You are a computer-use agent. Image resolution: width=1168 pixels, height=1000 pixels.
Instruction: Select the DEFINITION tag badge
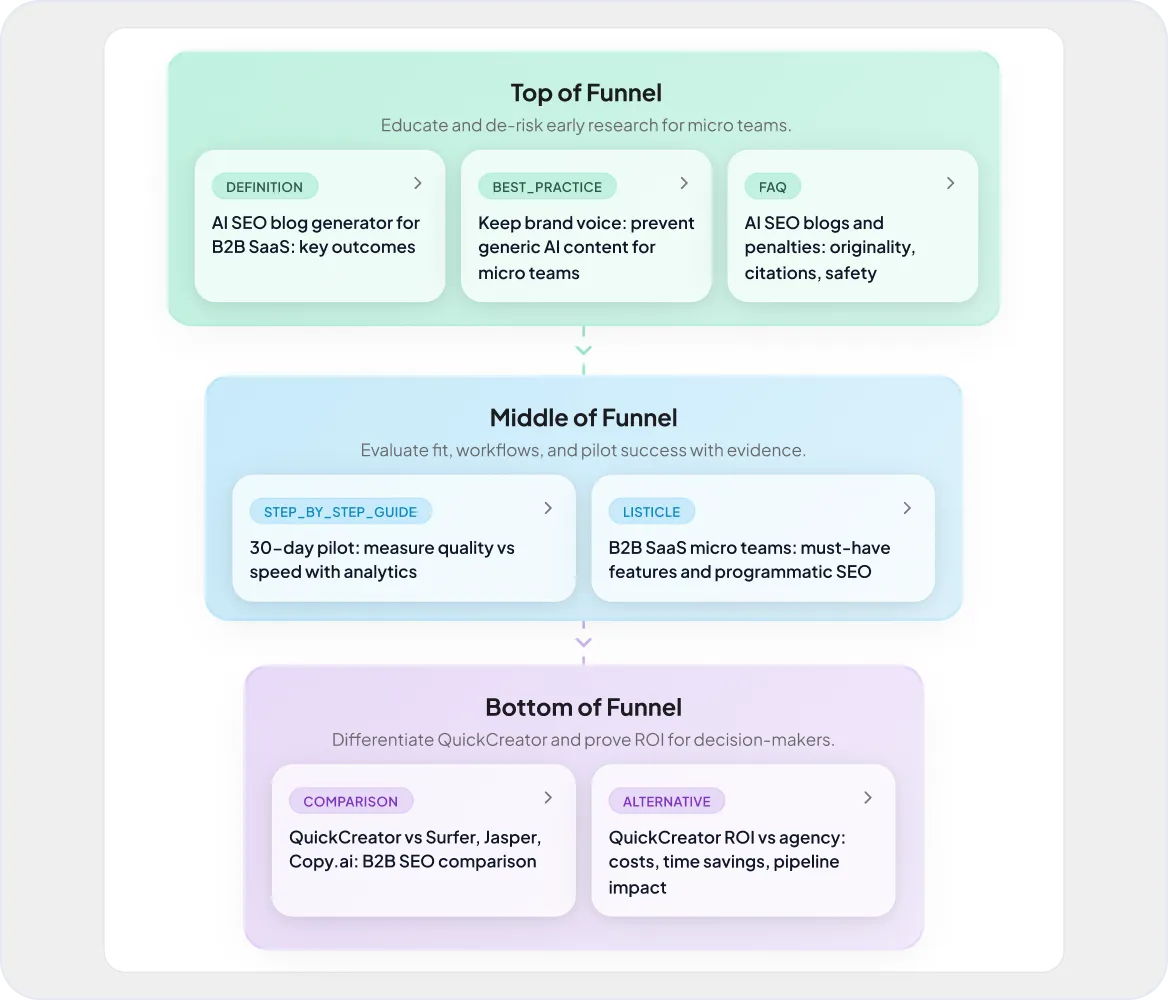click(264, 187)
